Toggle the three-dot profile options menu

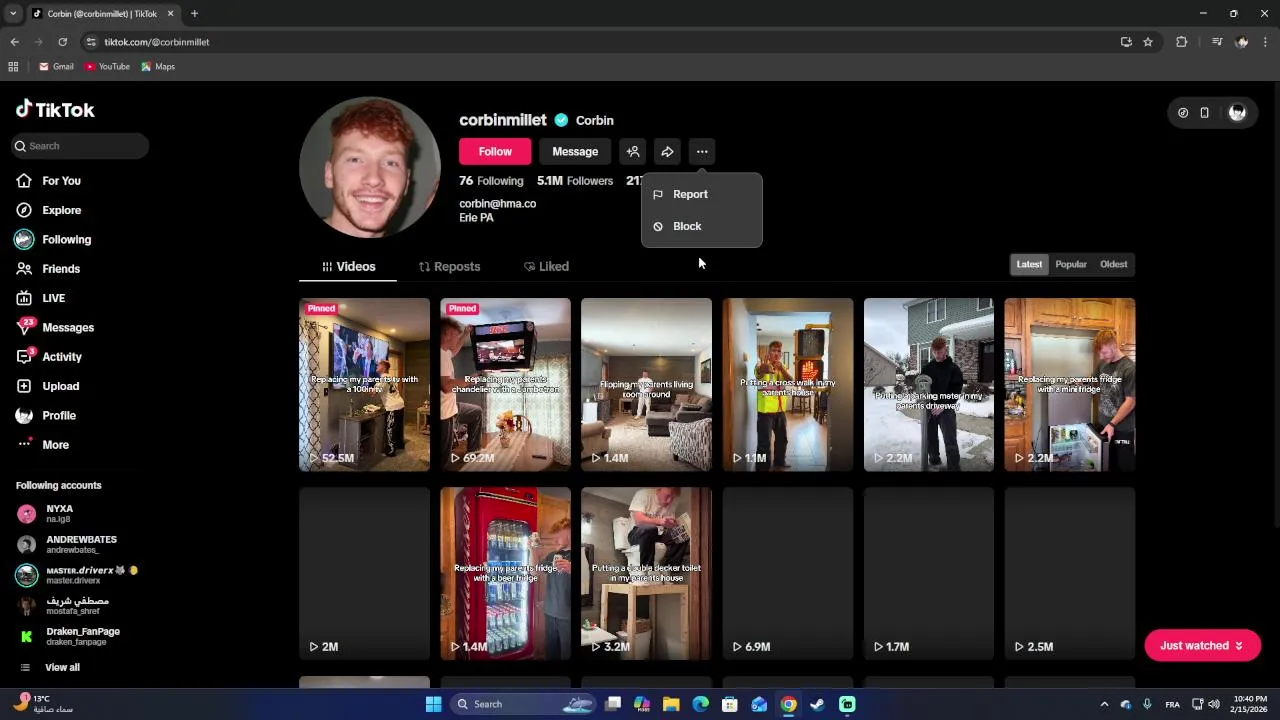click(x=702, y=152)
